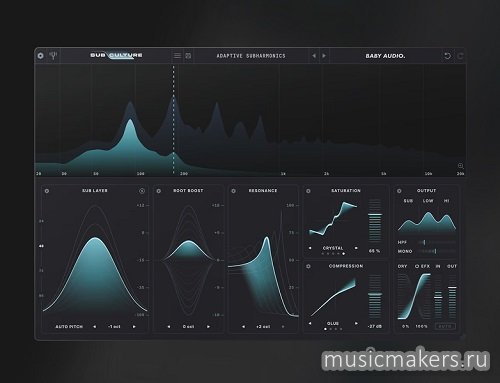This screenshot has width=500, height=383.
Task: Click the plugin resize corner handle
Action: 463,337
